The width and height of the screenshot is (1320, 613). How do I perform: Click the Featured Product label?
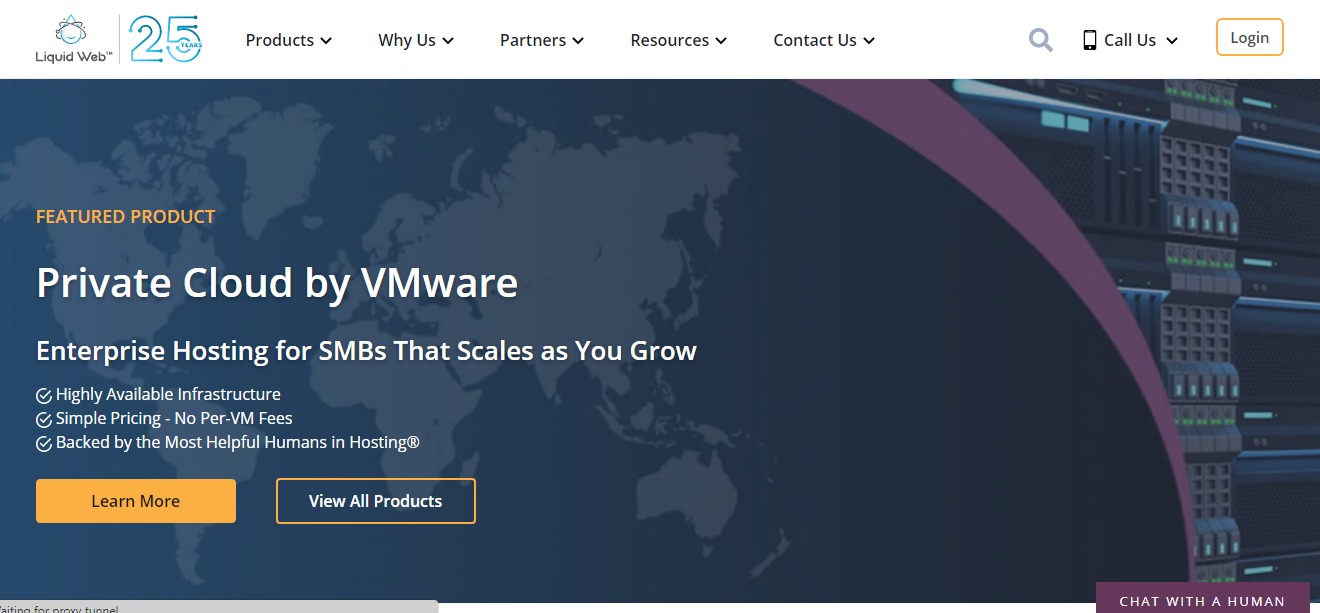[x=125, y=216]
